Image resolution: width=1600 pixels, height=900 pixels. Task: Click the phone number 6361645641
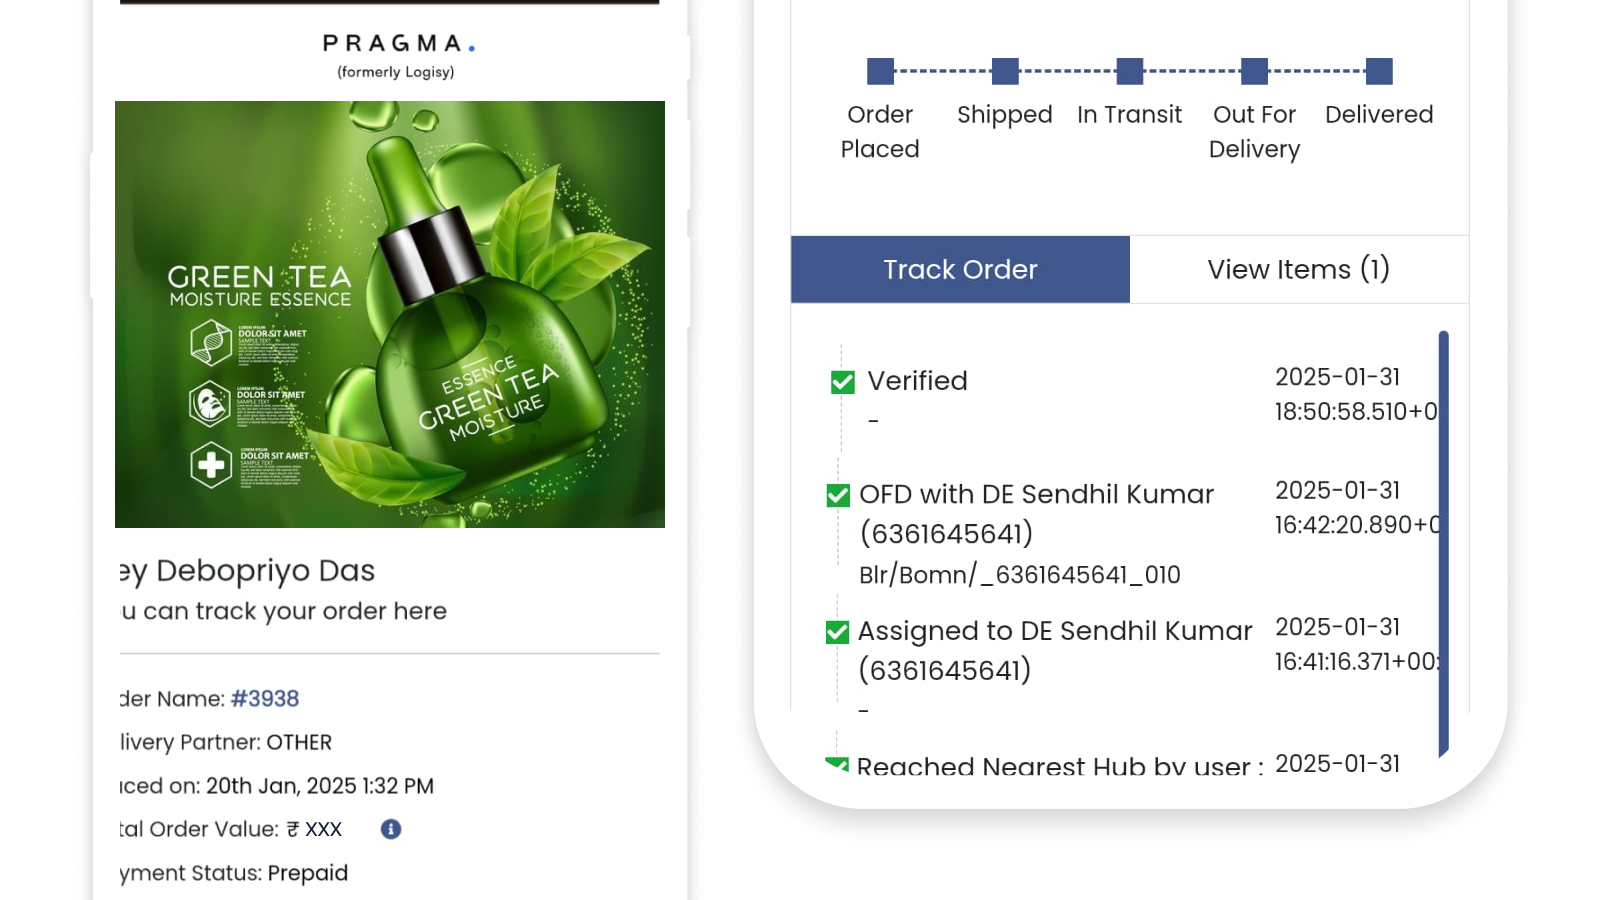click(946, 533)
